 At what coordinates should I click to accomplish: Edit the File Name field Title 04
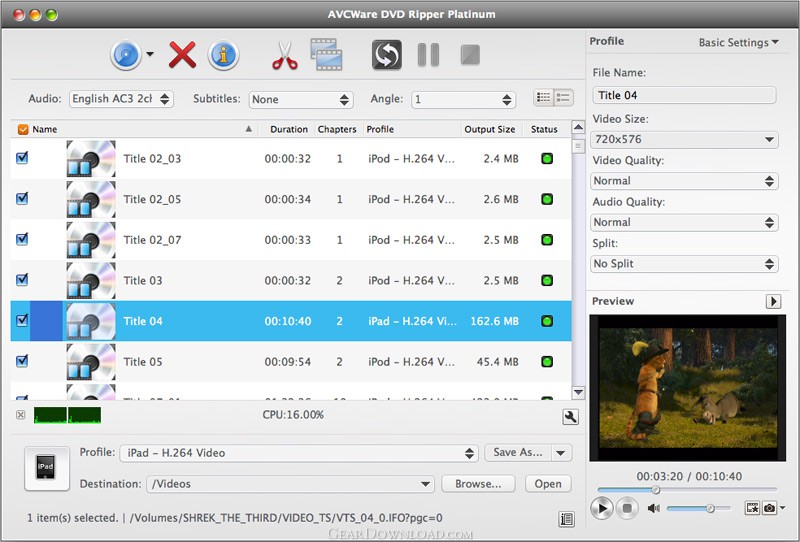click(684, 95)
